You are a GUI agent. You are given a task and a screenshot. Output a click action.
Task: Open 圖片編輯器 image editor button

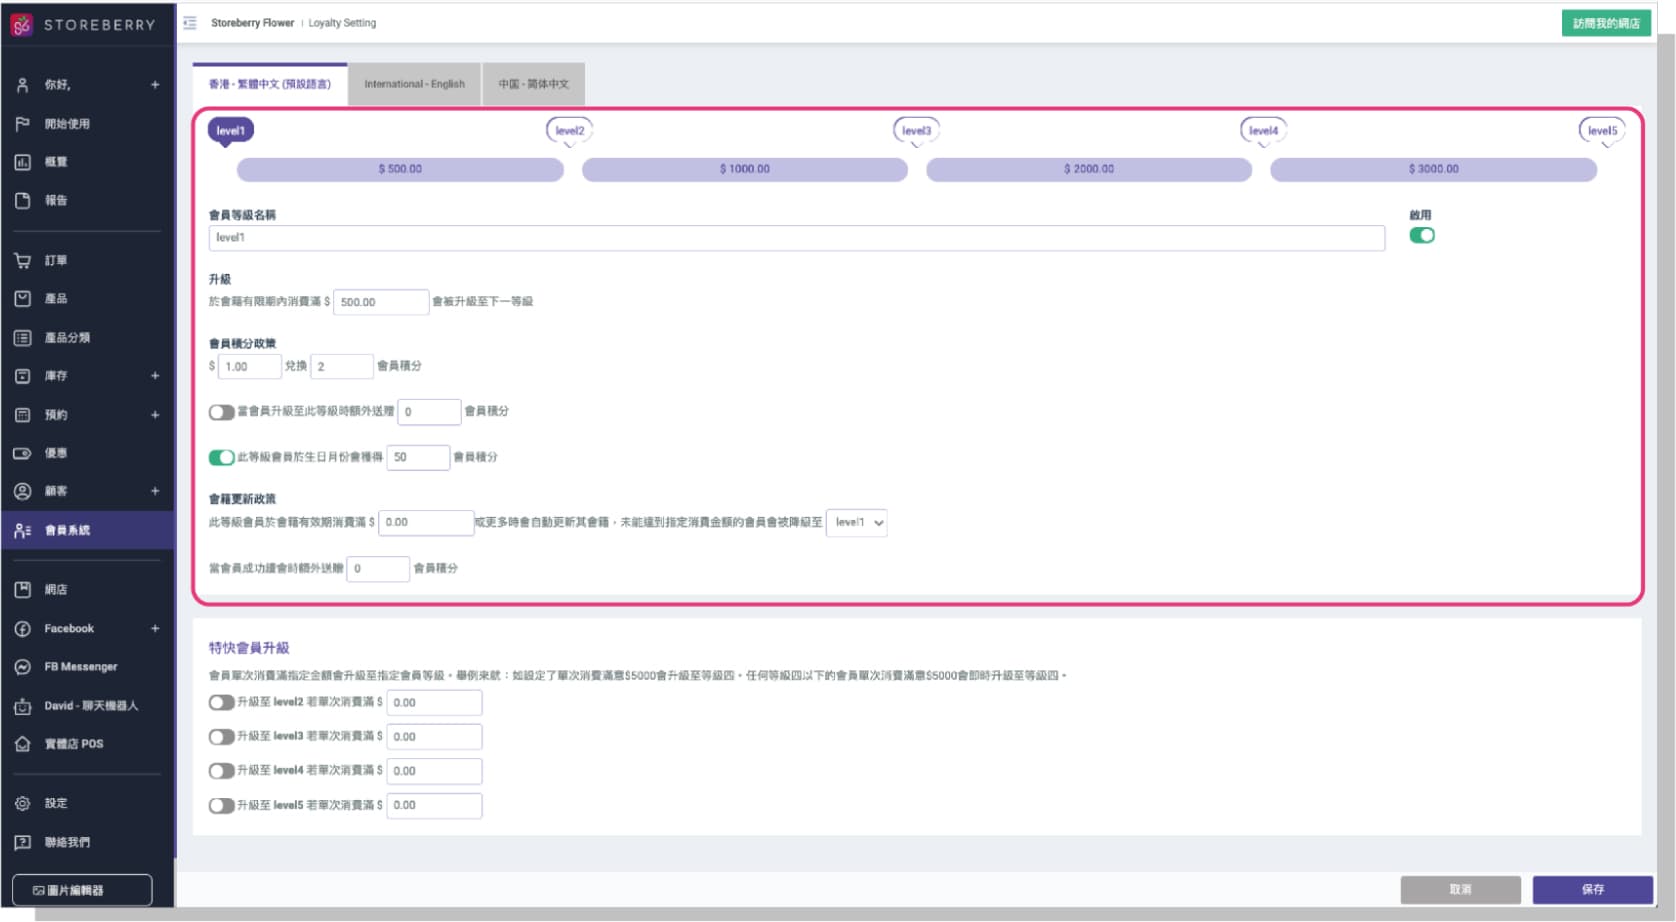pyautogui.click(x=82, y=890)
